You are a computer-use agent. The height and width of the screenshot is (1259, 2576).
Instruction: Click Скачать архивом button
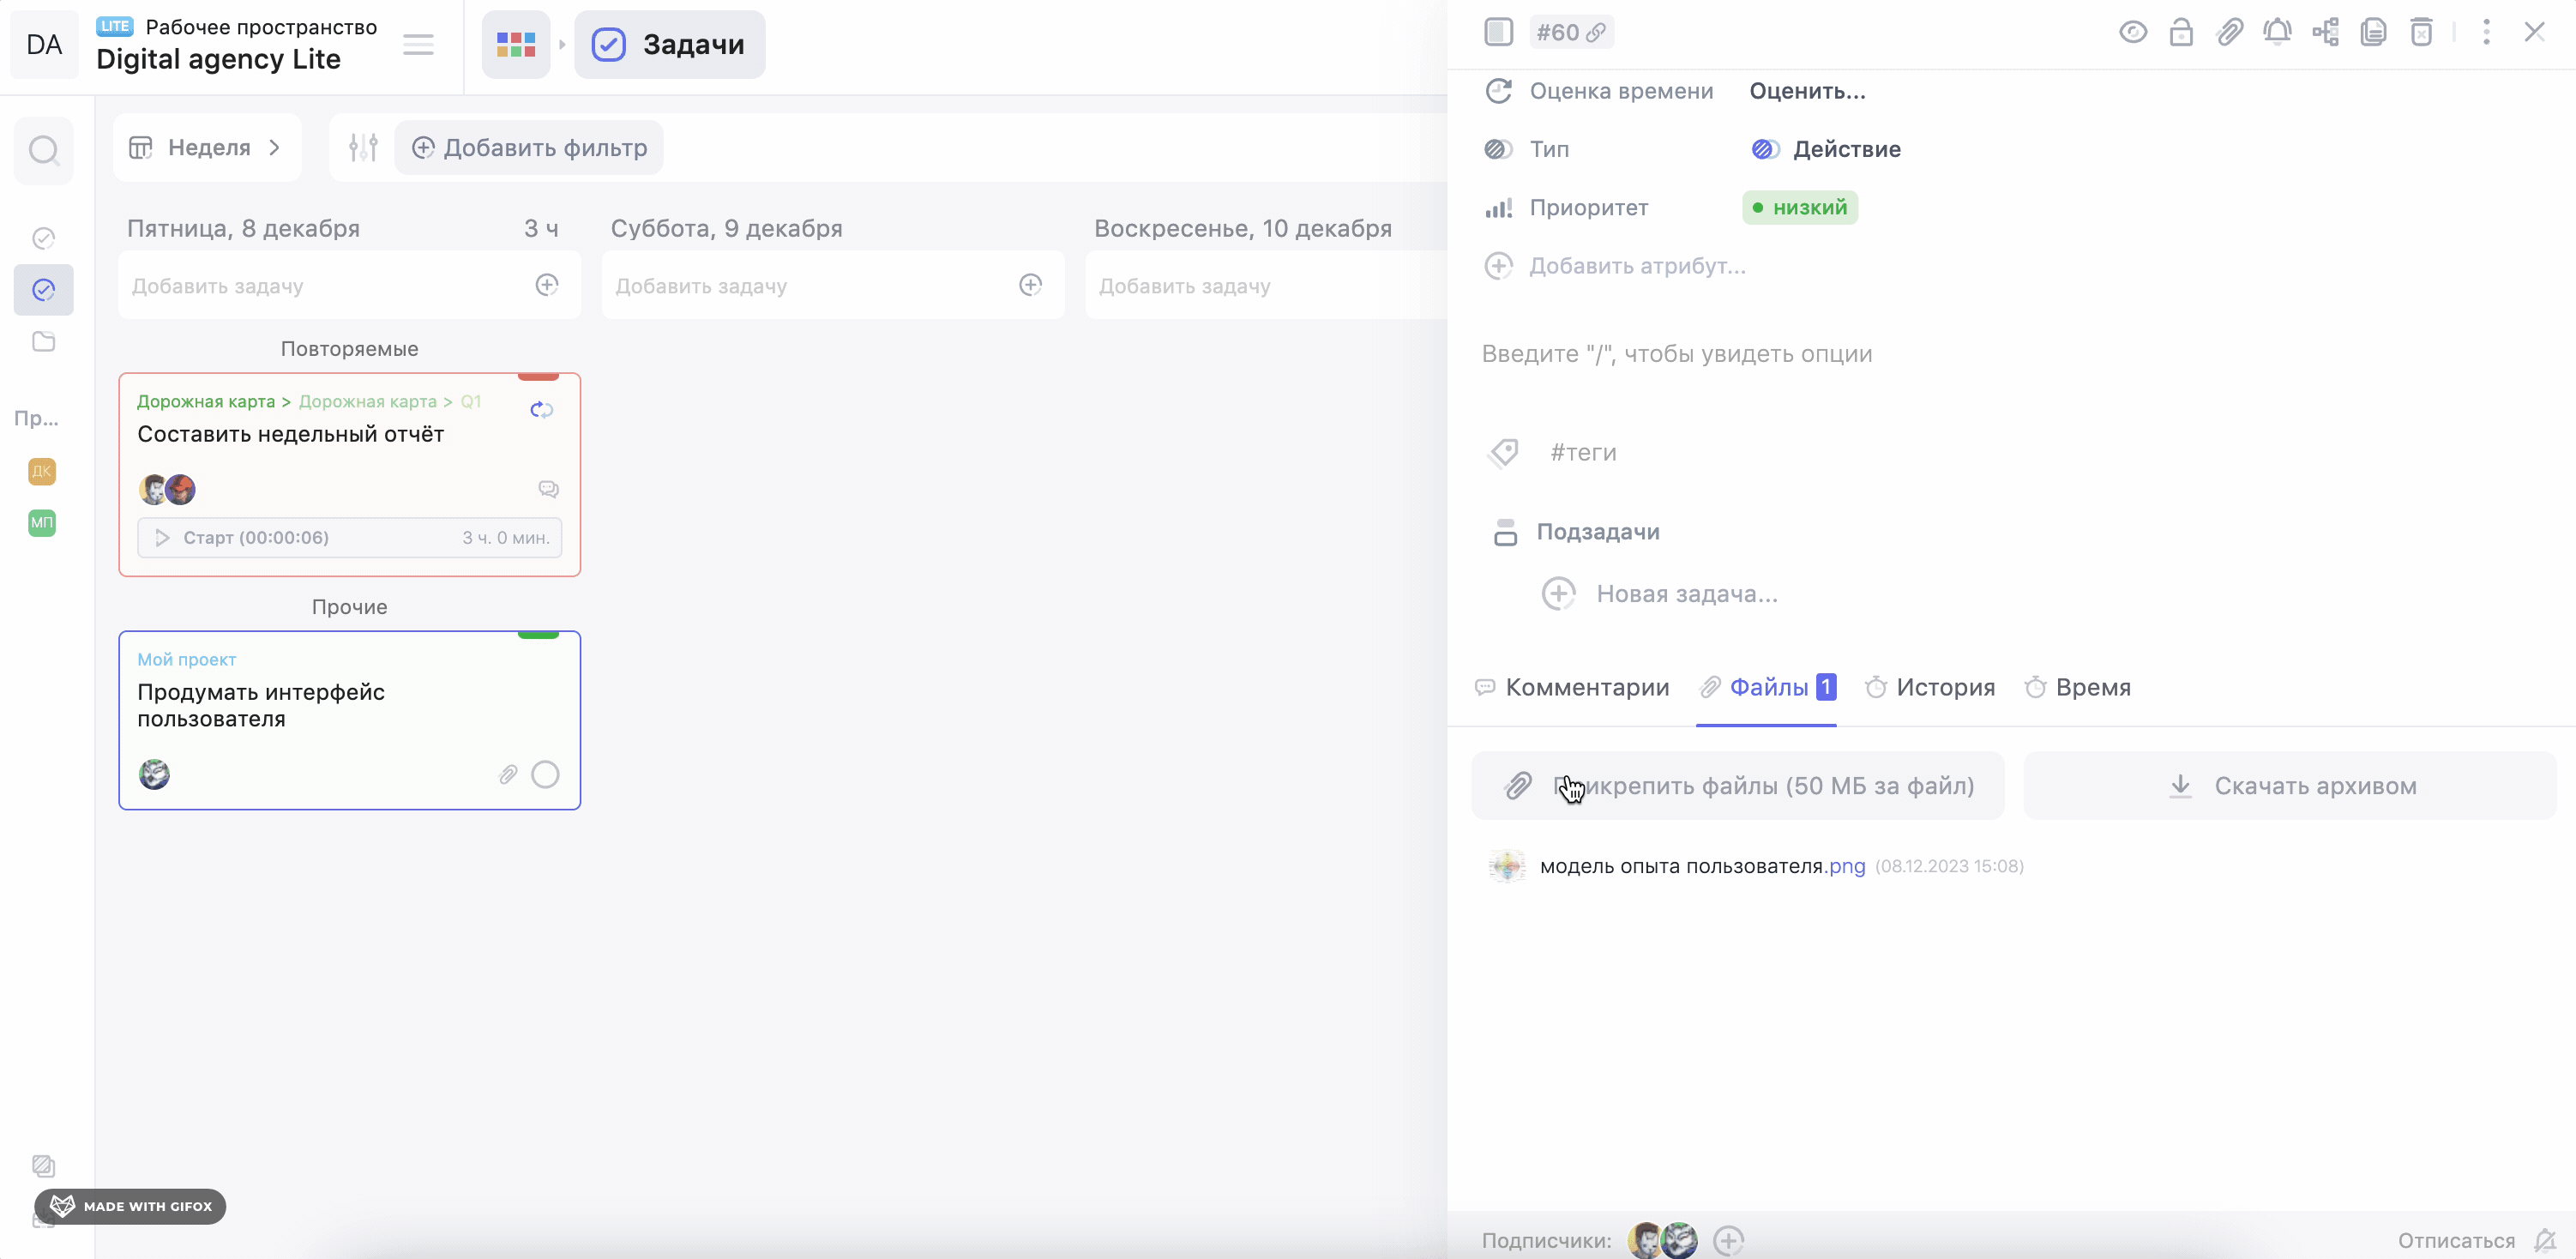tap(2290, 786)
